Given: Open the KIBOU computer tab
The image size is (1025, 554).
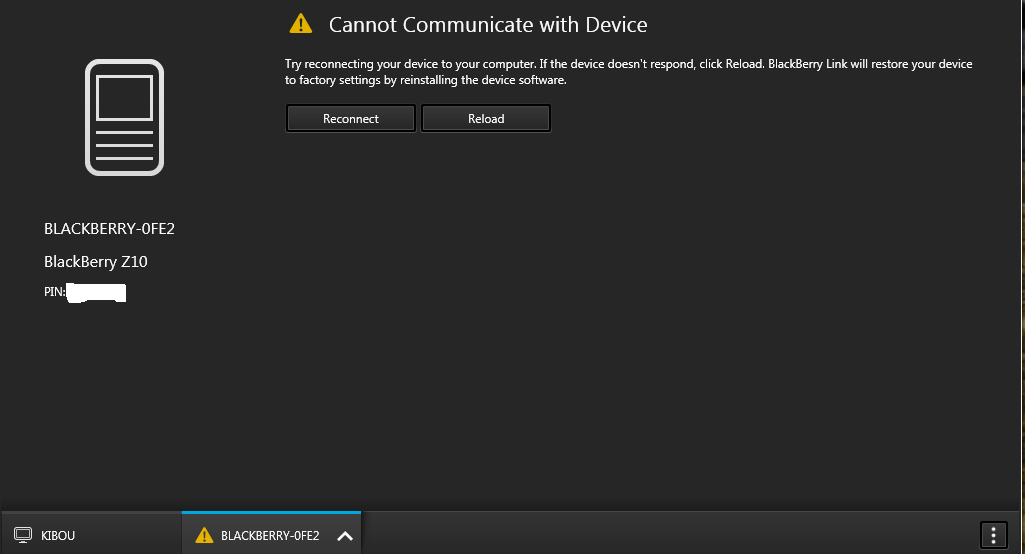Looking at the screenshot, I should coord(91,534).
